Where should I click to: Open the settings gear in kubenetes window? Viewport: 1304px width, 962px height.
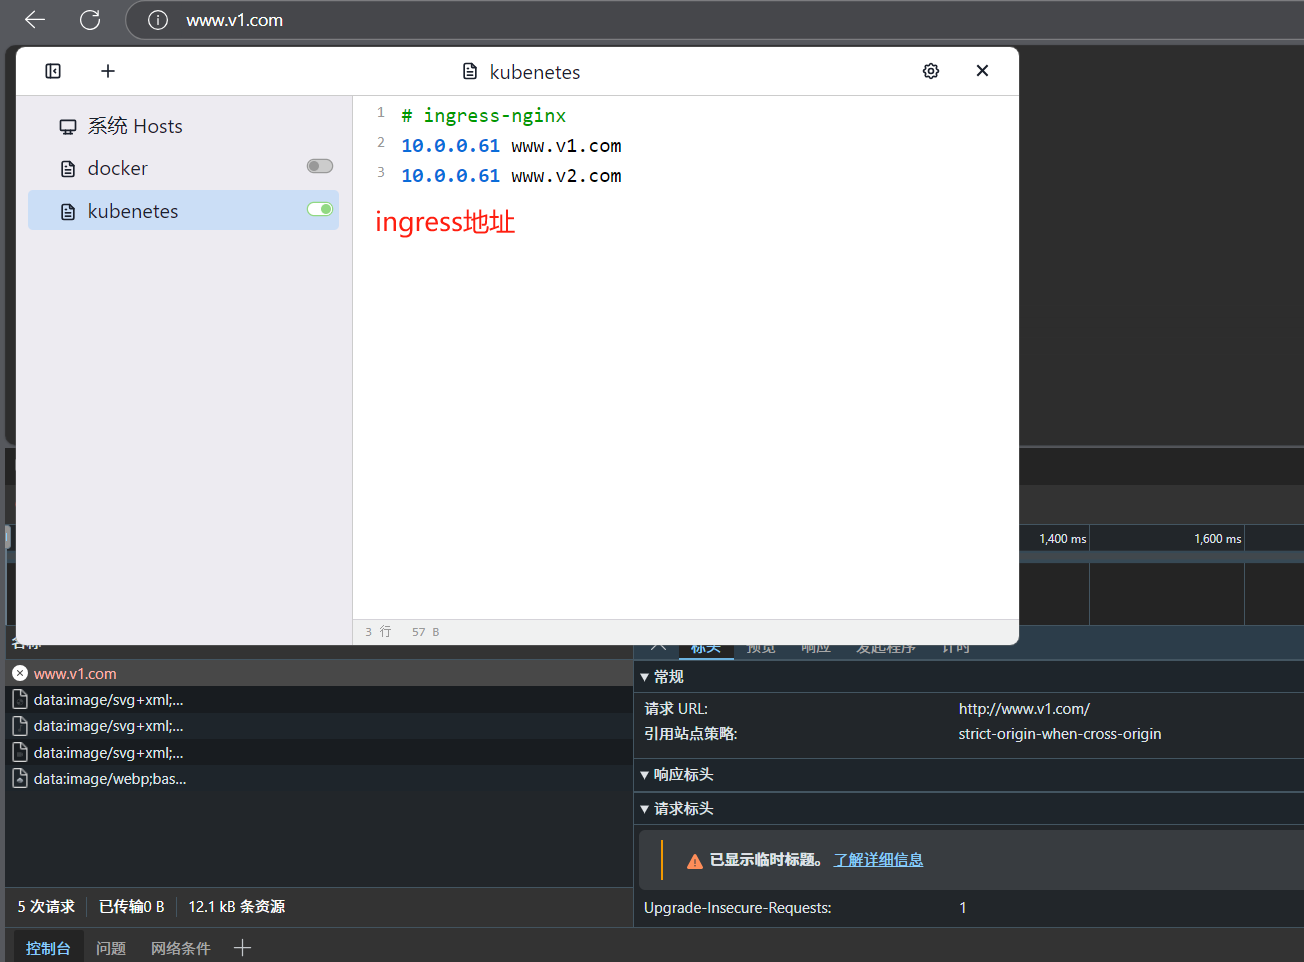pos(931,71)
